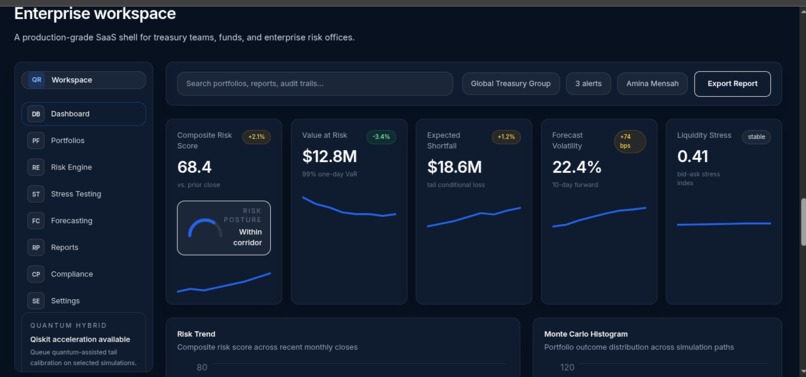Click the PF icon beside Portfolios
The image size is (806, 377).
click(36, 140)
